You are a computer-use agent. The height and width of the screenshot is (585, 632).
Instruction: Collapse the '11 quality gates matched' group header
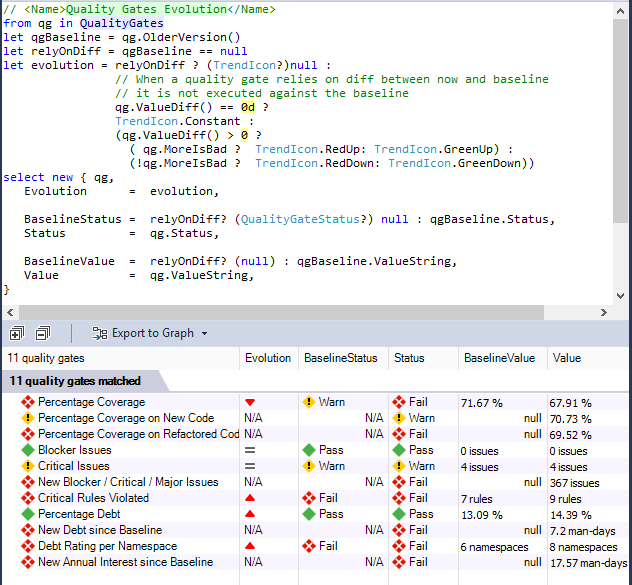click(x=75, y=380)
